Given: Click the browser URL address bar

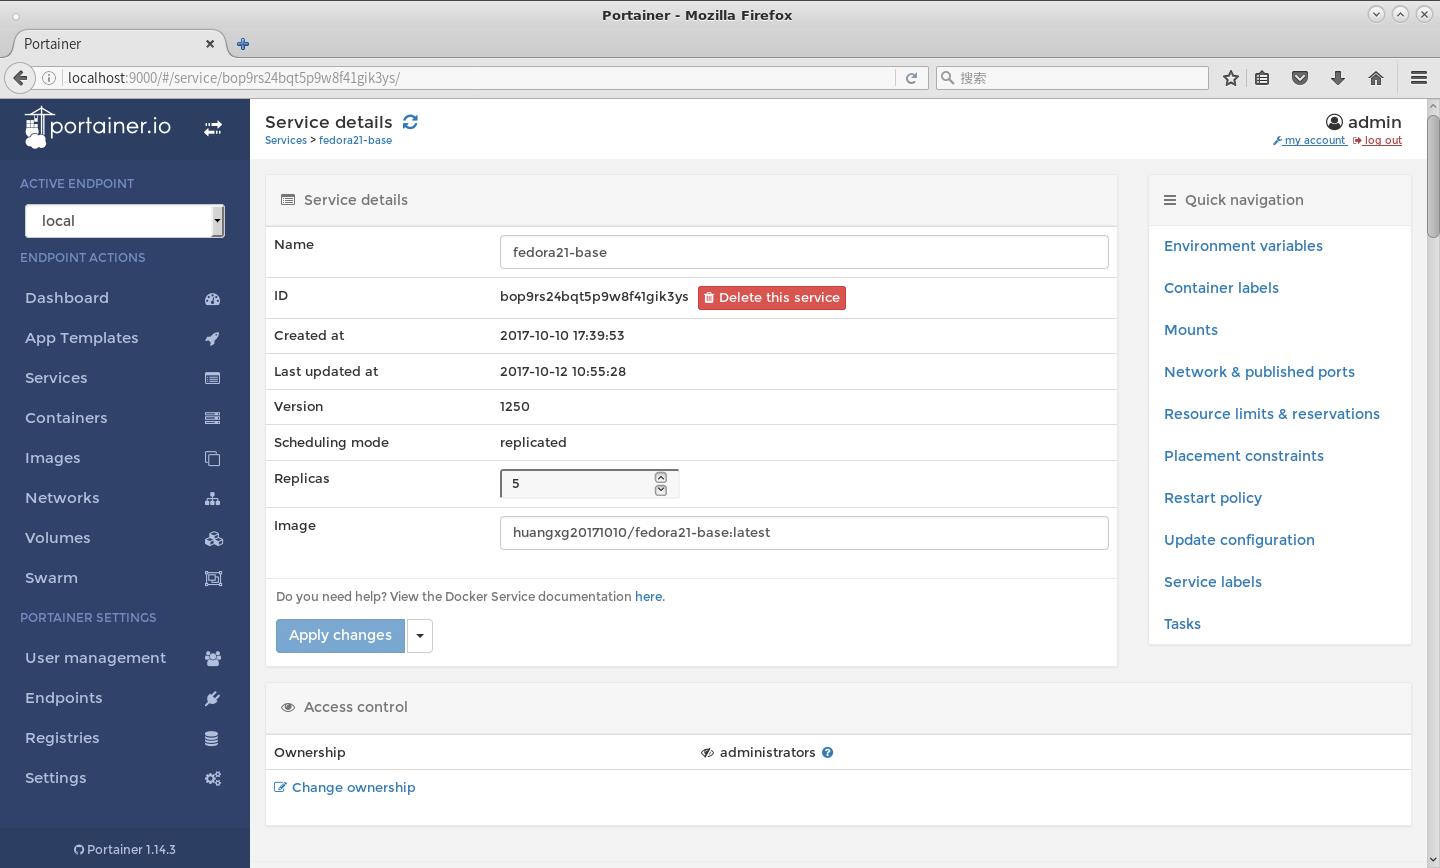Looking at the screenshot, I should pyautogui.click(x=478, y=78).
